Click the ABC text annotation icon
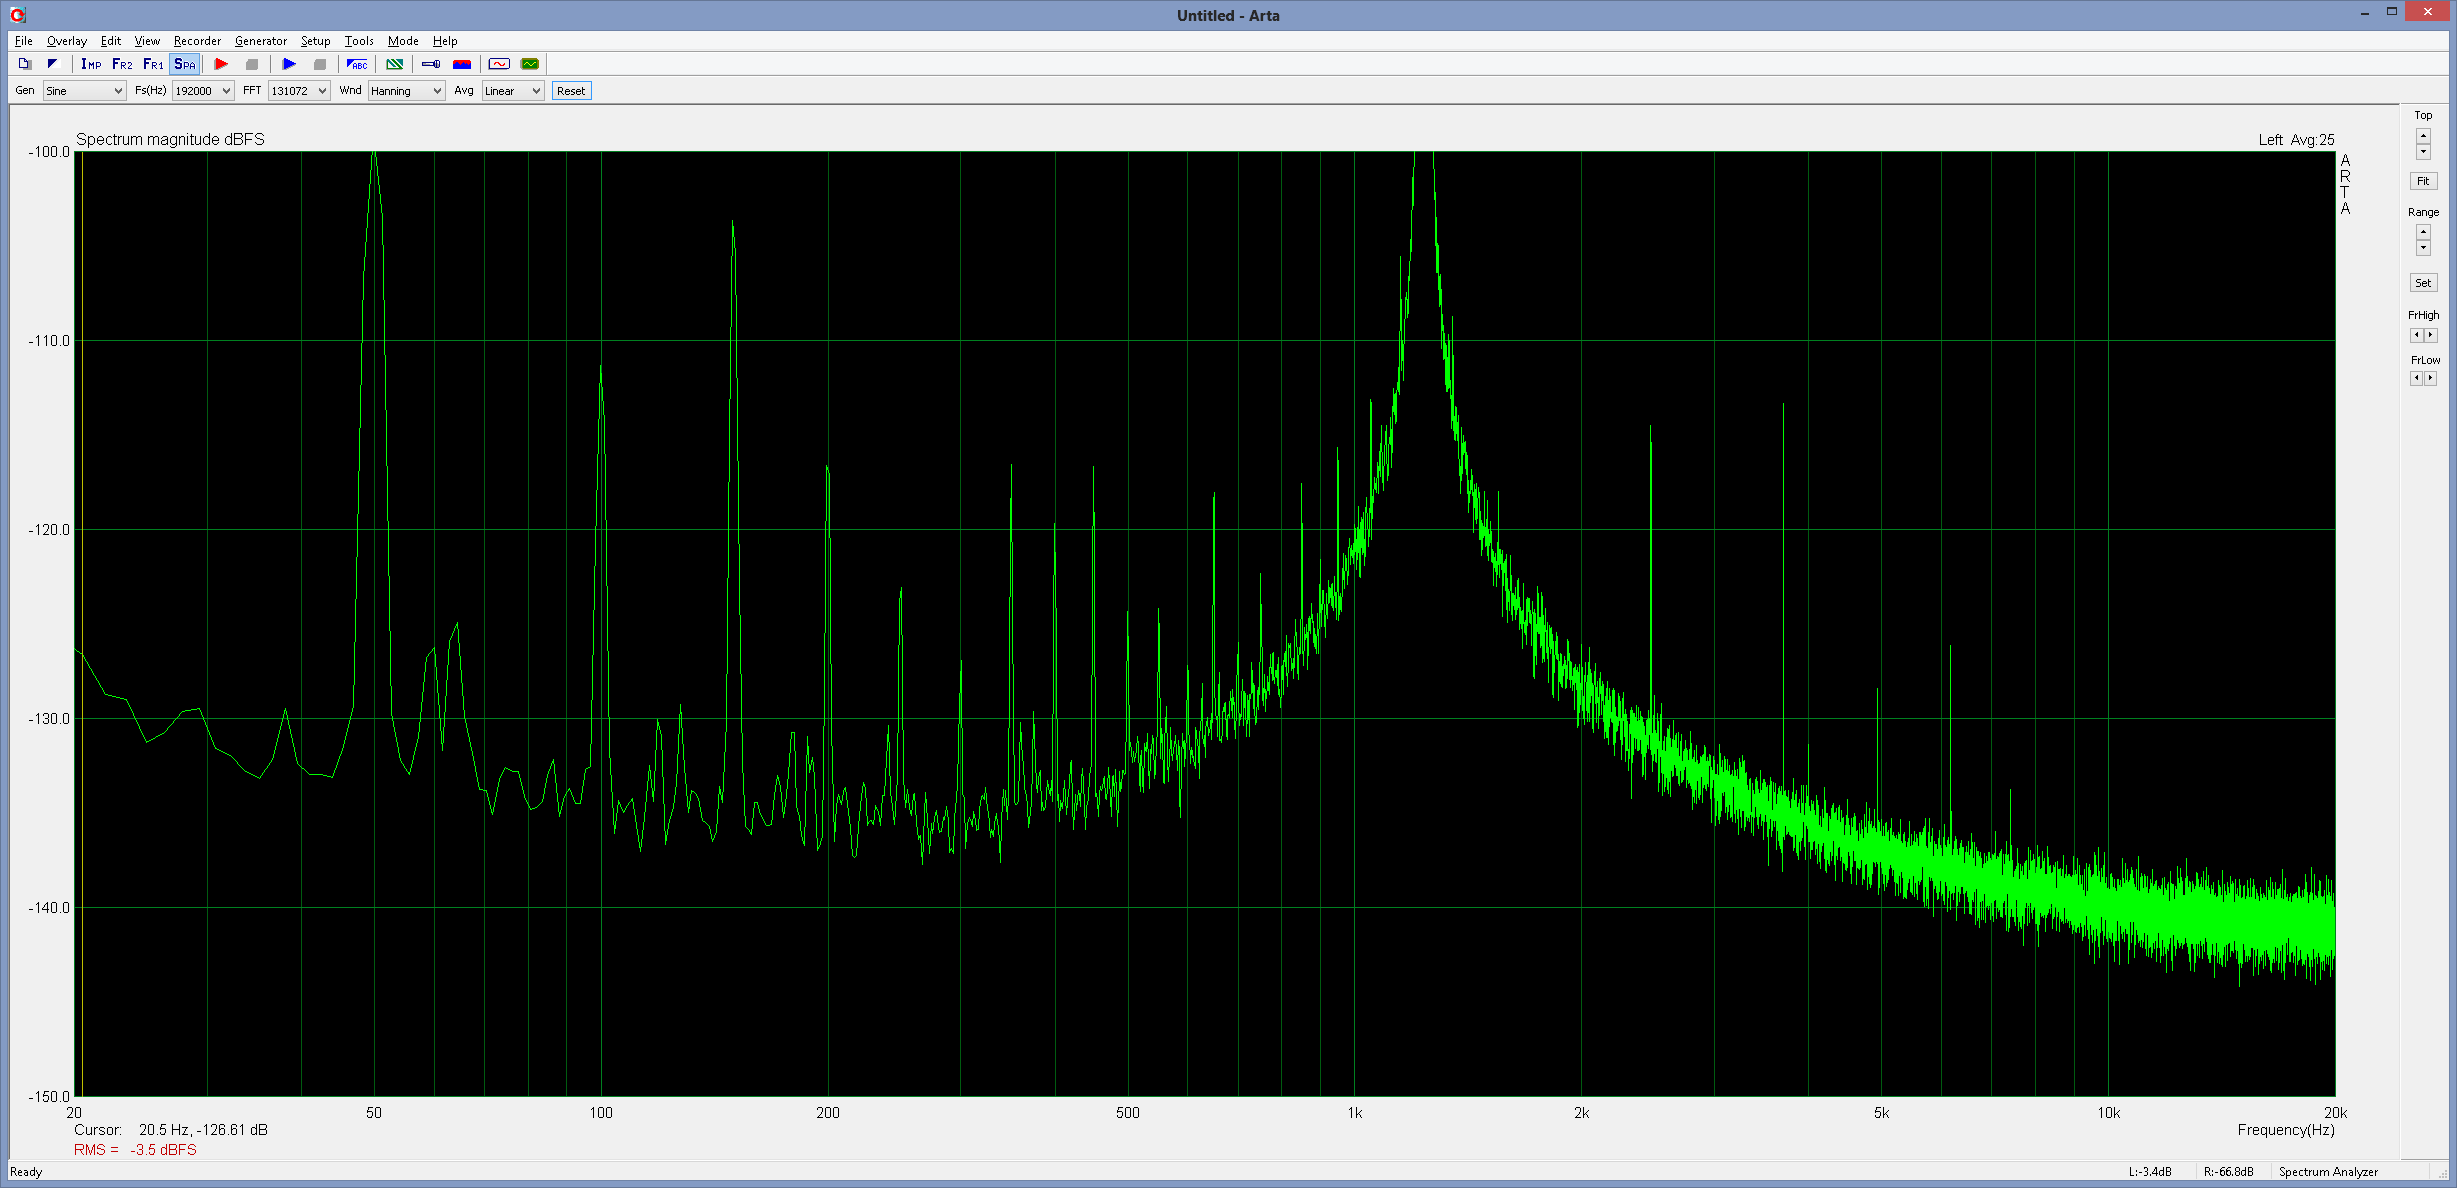This screenshot has height=1188, width=2457. pyautogui.click(x=357, y=64)
